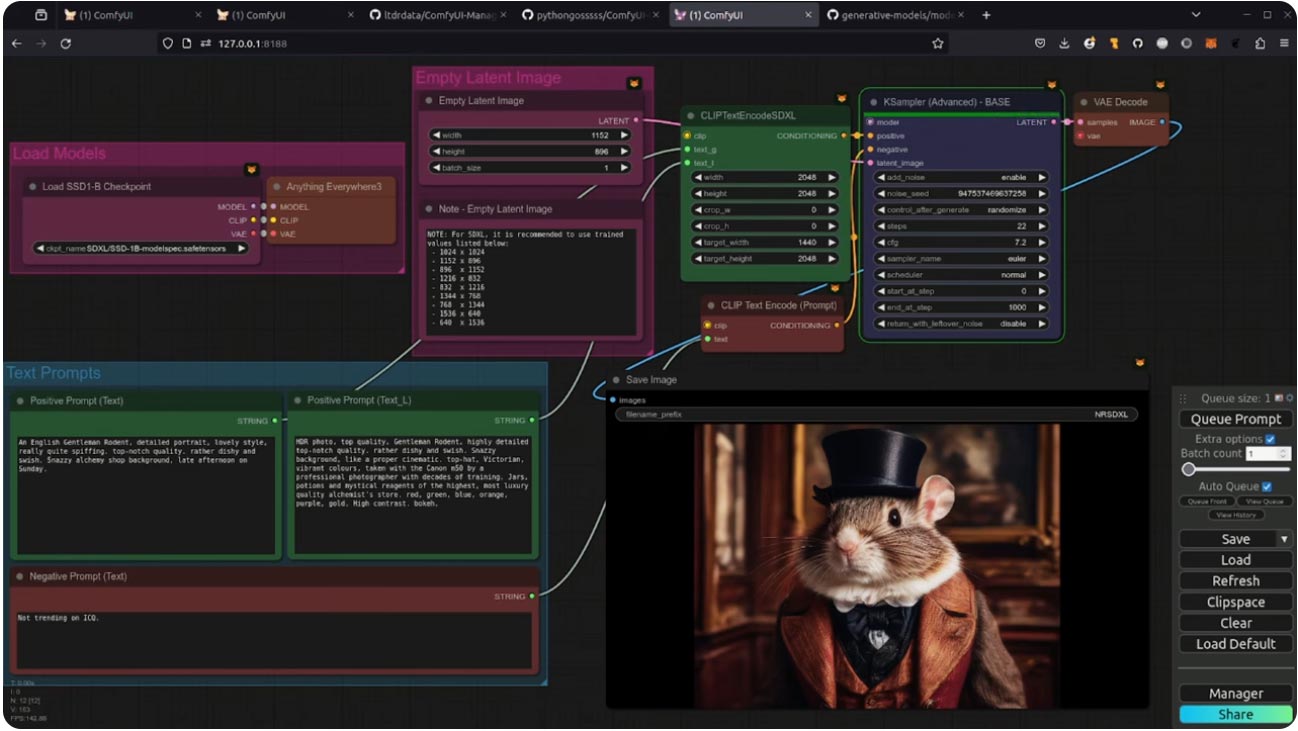Switch to the generative-models tab
The height and width of the screenshot is (731, 1298).
895,15
